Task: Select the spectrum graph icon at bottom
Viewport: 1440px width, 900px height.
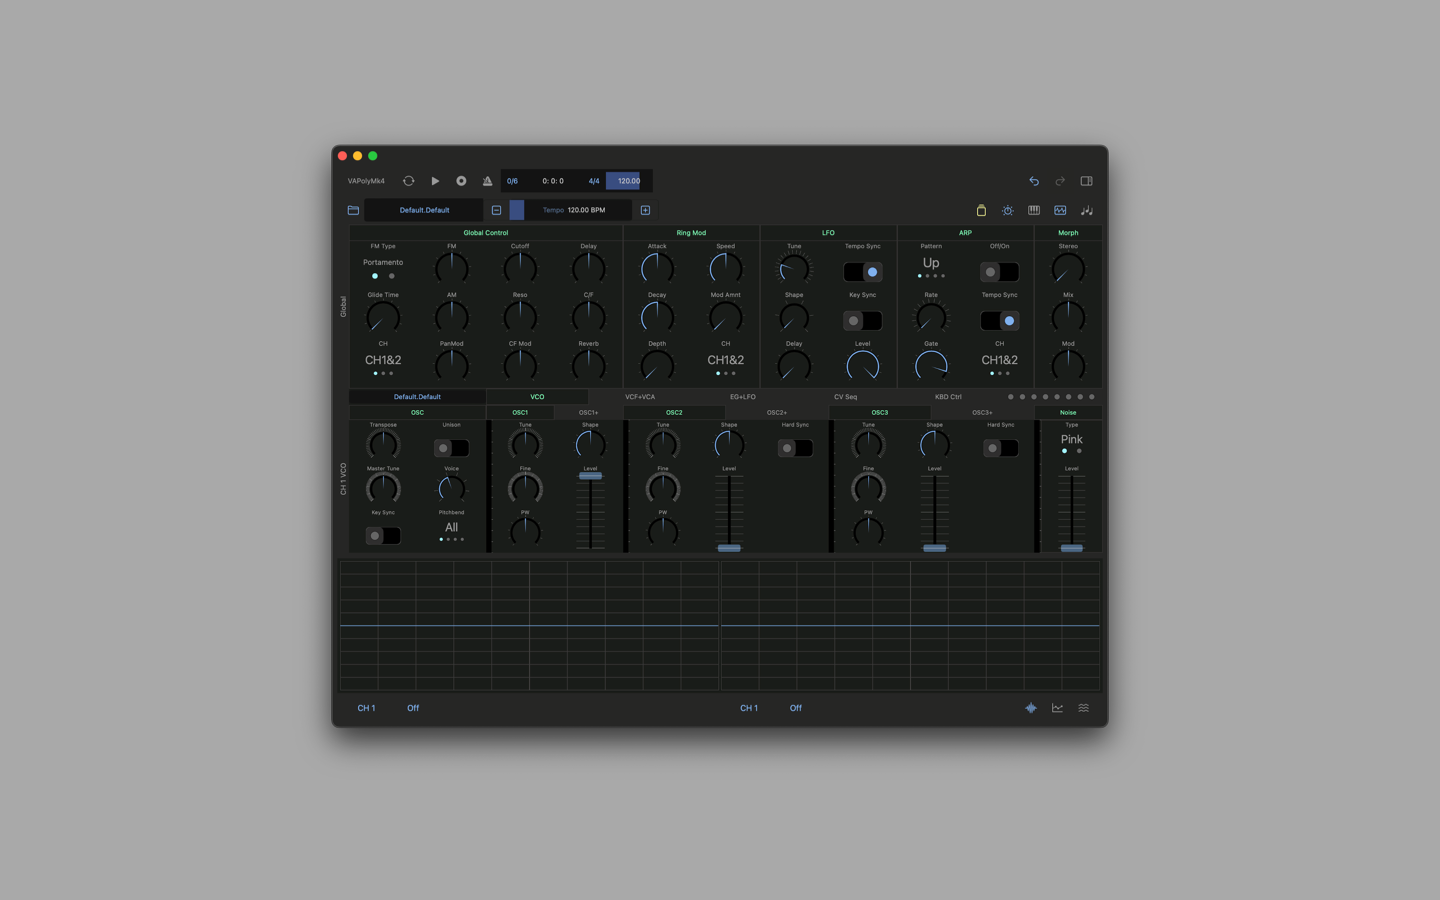Action: [x=1057, y=708]
